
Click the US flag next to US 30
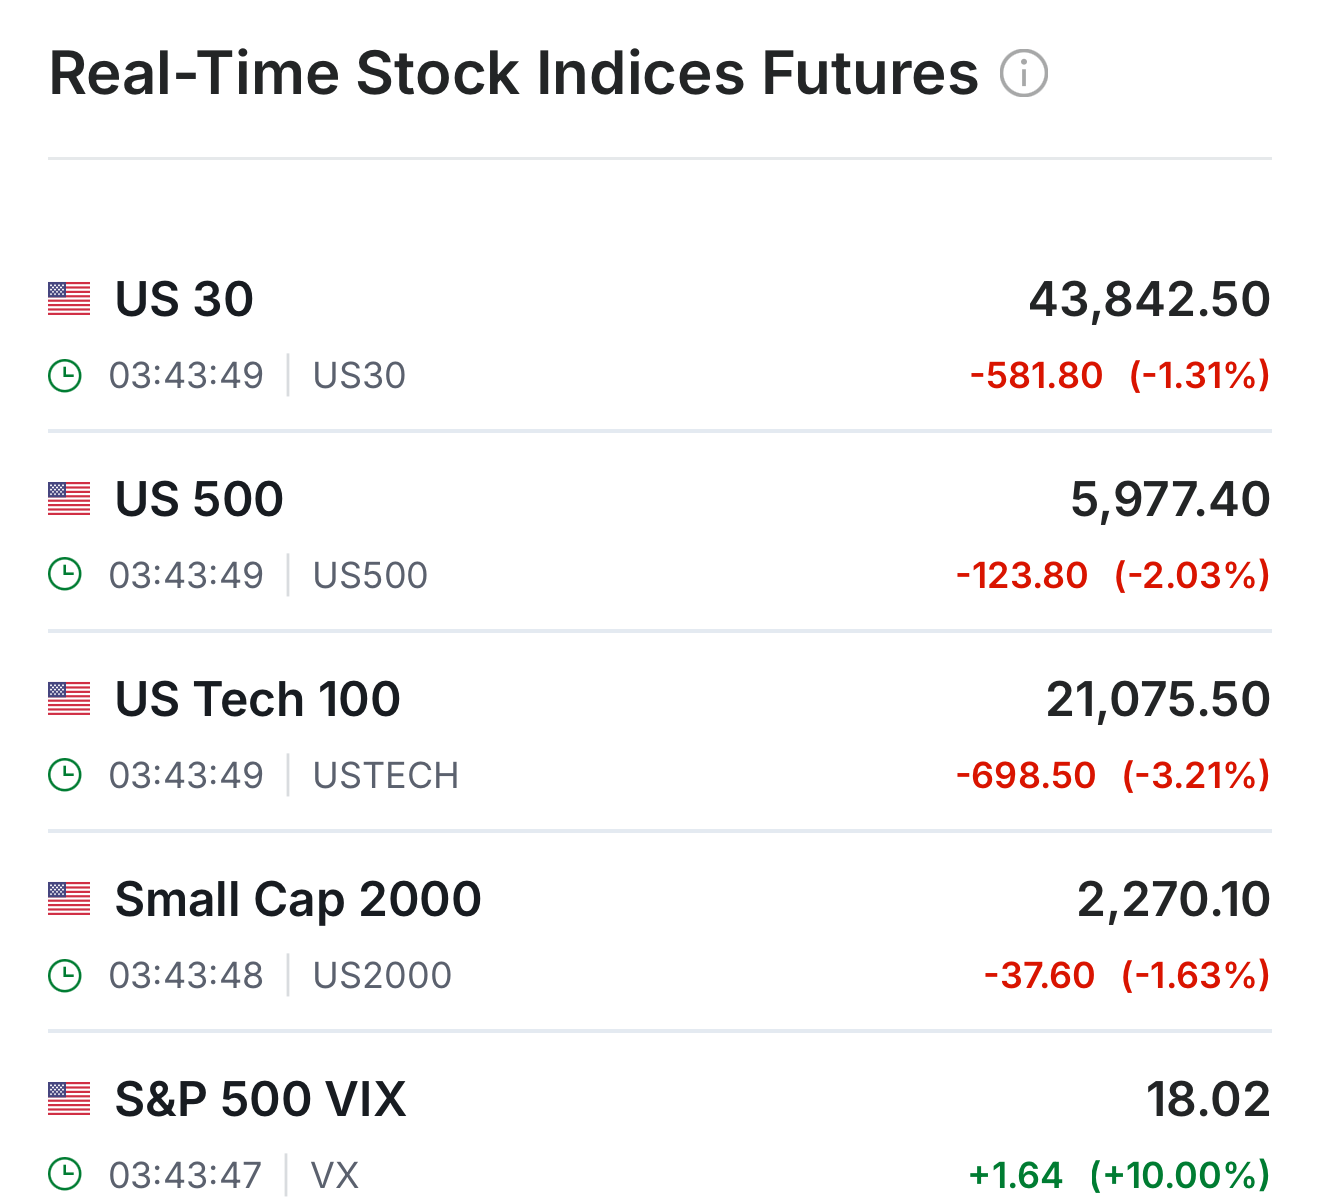coord(69,299)
